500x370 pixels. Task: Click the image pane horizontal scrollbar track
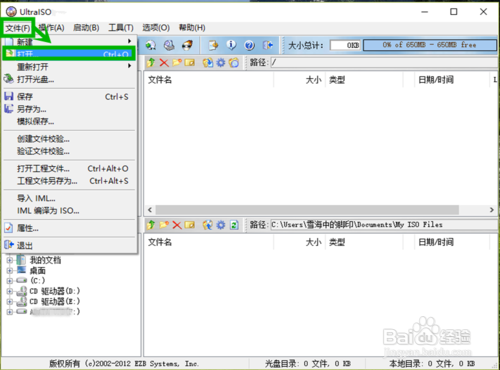point(307,210)
